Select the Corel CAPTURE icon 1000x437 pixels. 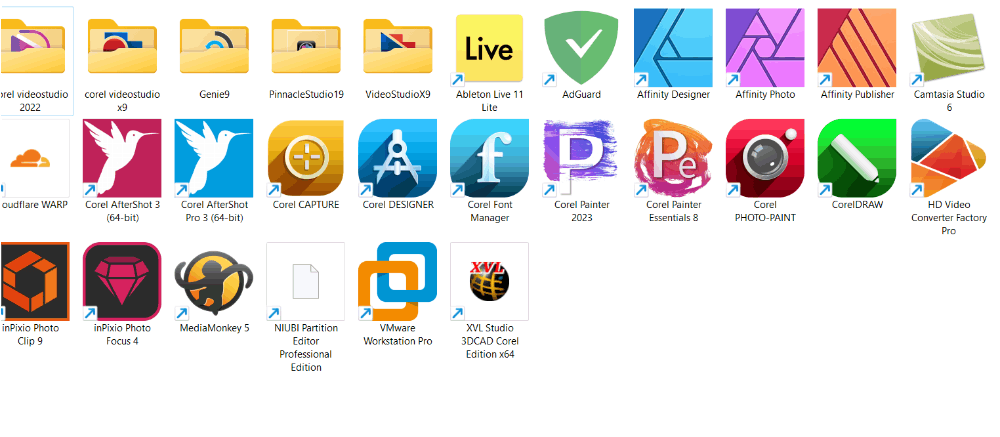[x=305, y=158]
